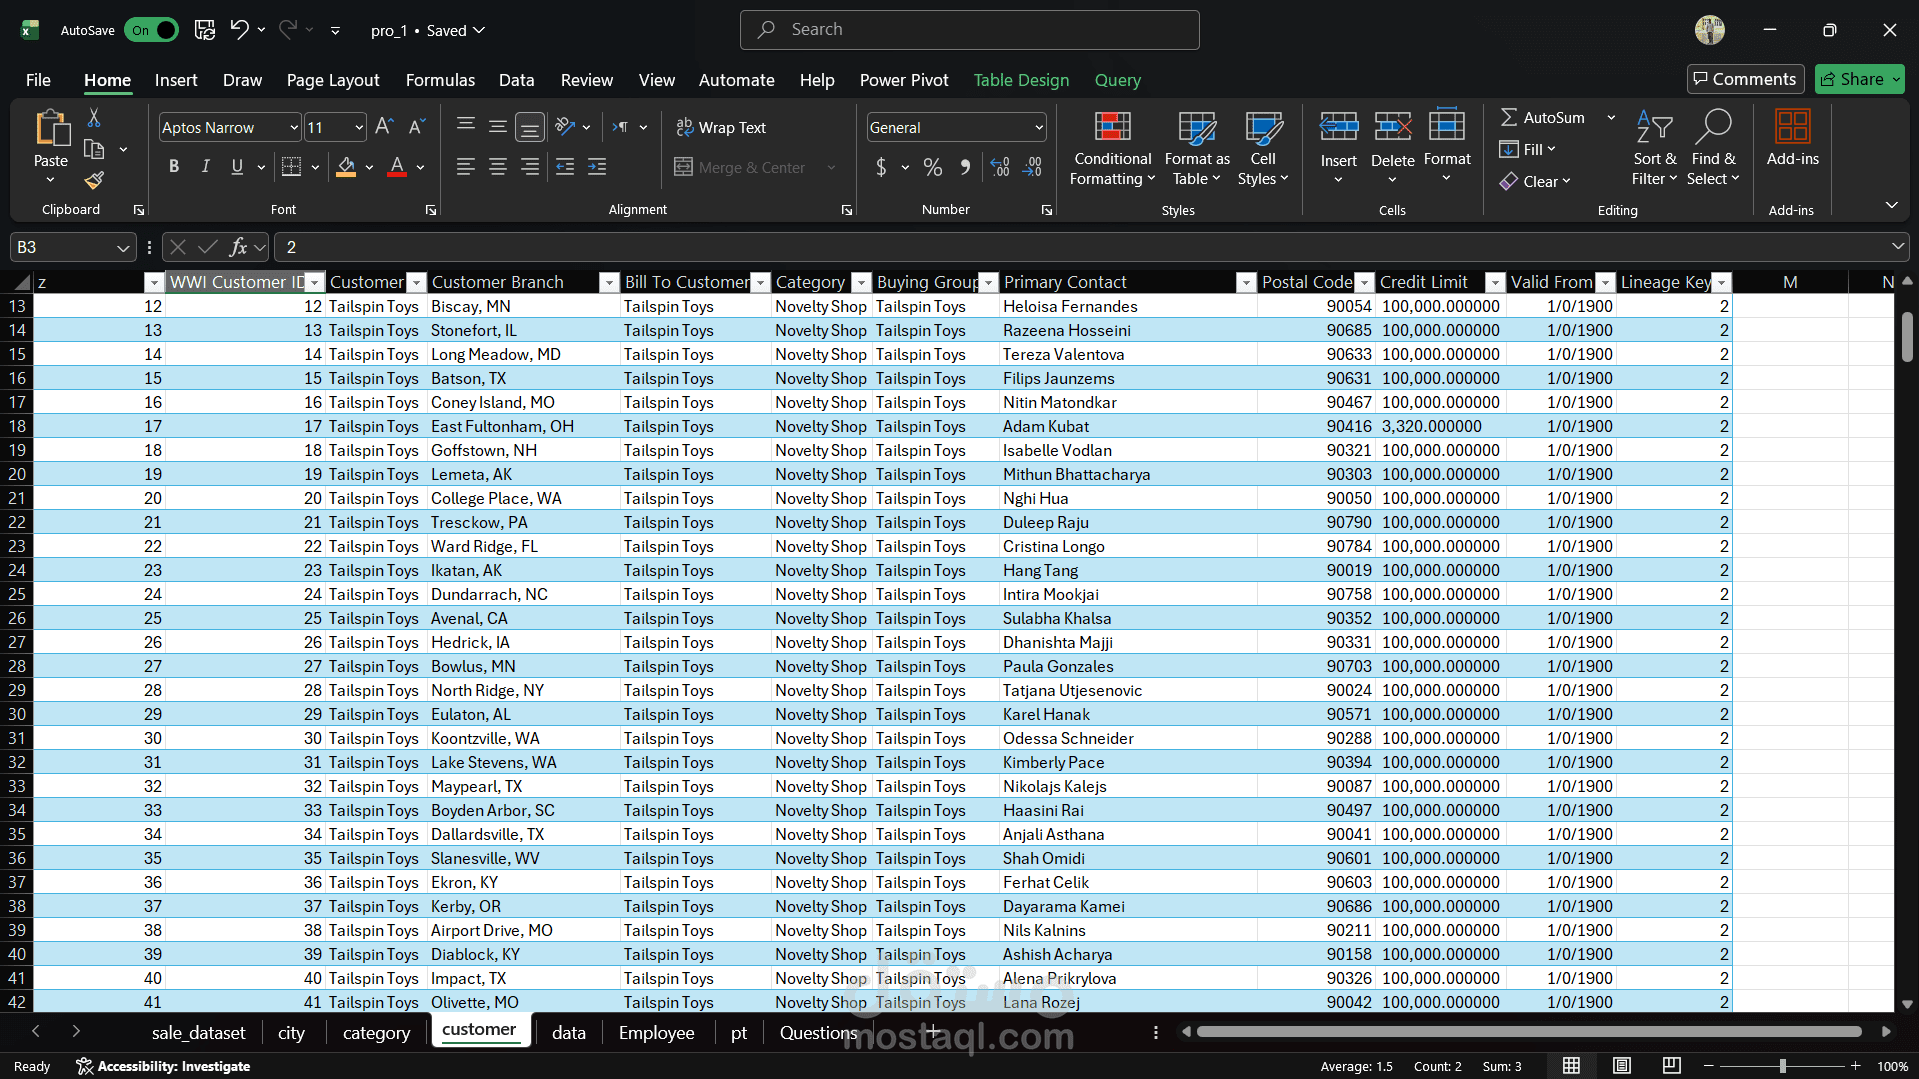The image size is (1919, 1079).
Task: Open Primary Contact column filter dropdown
Action: pyautogui.click(x=1246, y=283)
